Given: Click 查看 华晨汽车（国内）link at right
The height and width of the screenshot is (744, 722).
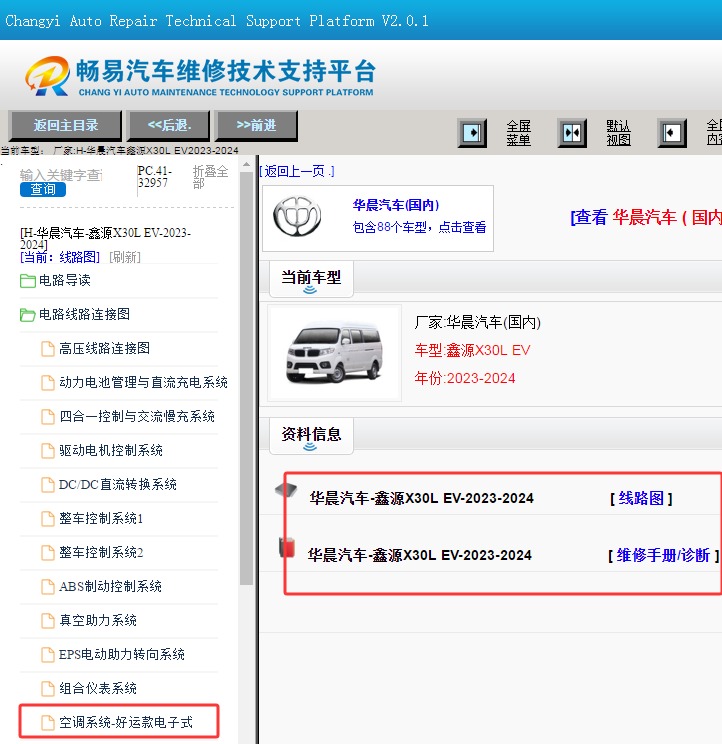Looking at the screenshot, I should pyautogui.click(x=646, y=217).
